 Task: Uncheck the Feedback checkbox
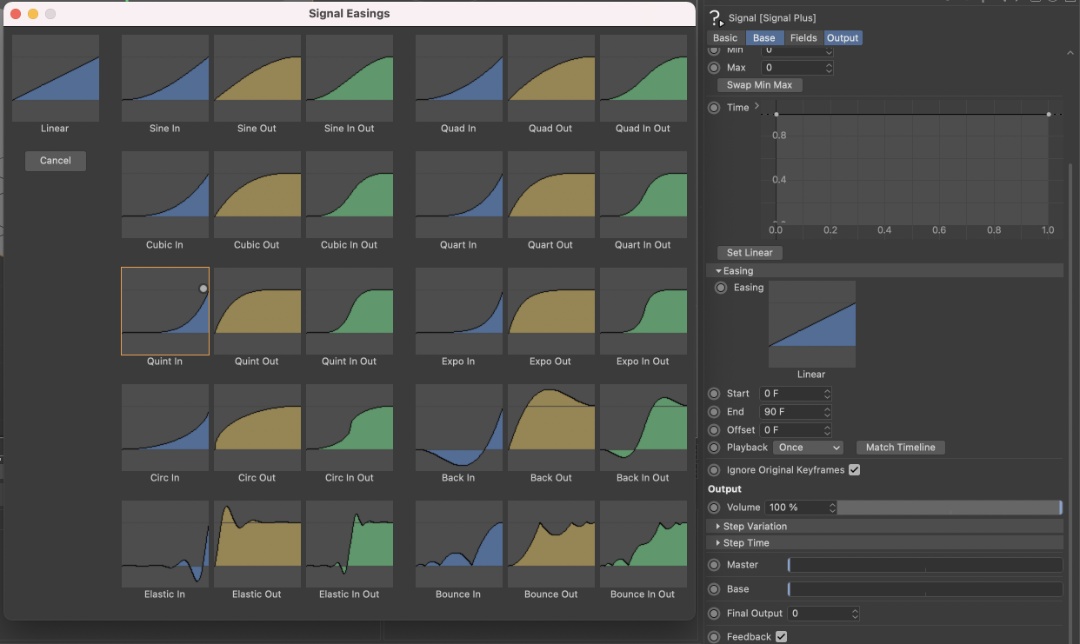coord(782,637)
